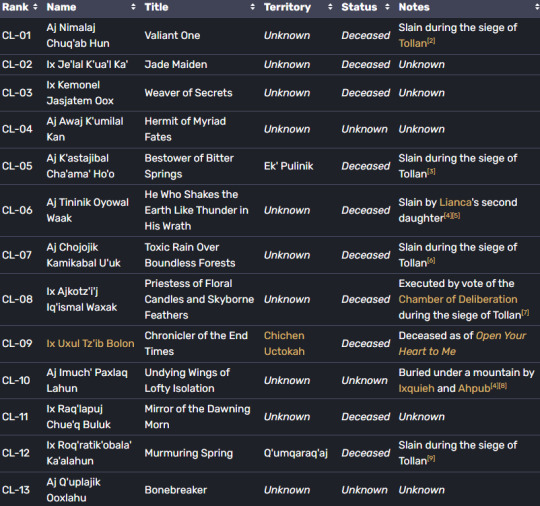Click name Aj Imuch' Paxlaq Lahun

[x=87, y=380]
